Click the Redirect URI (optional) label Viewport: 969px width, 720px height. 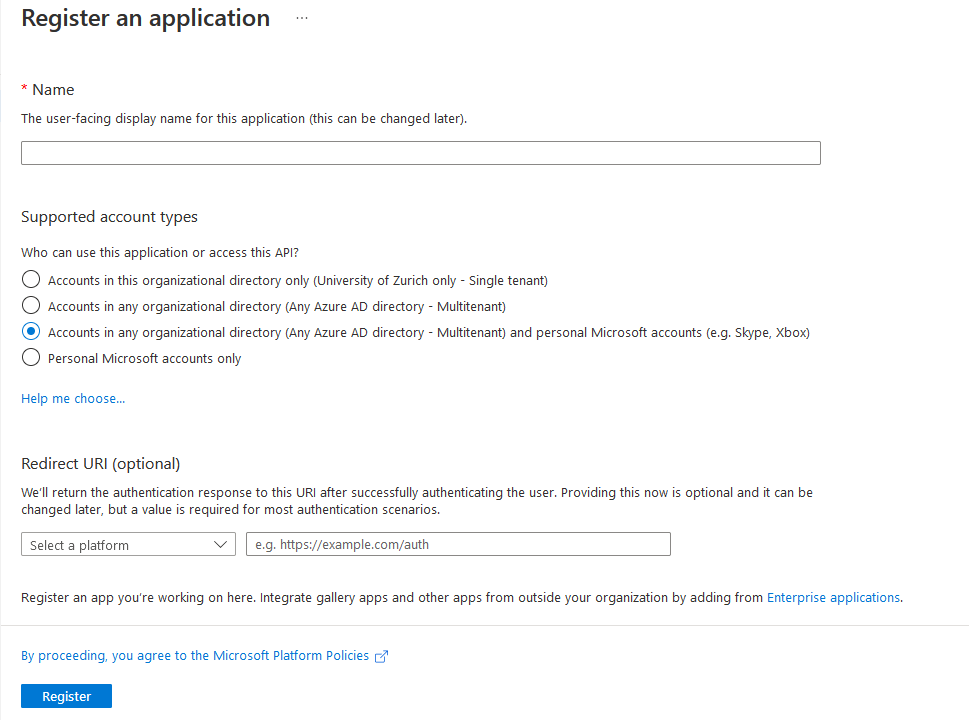100,464
